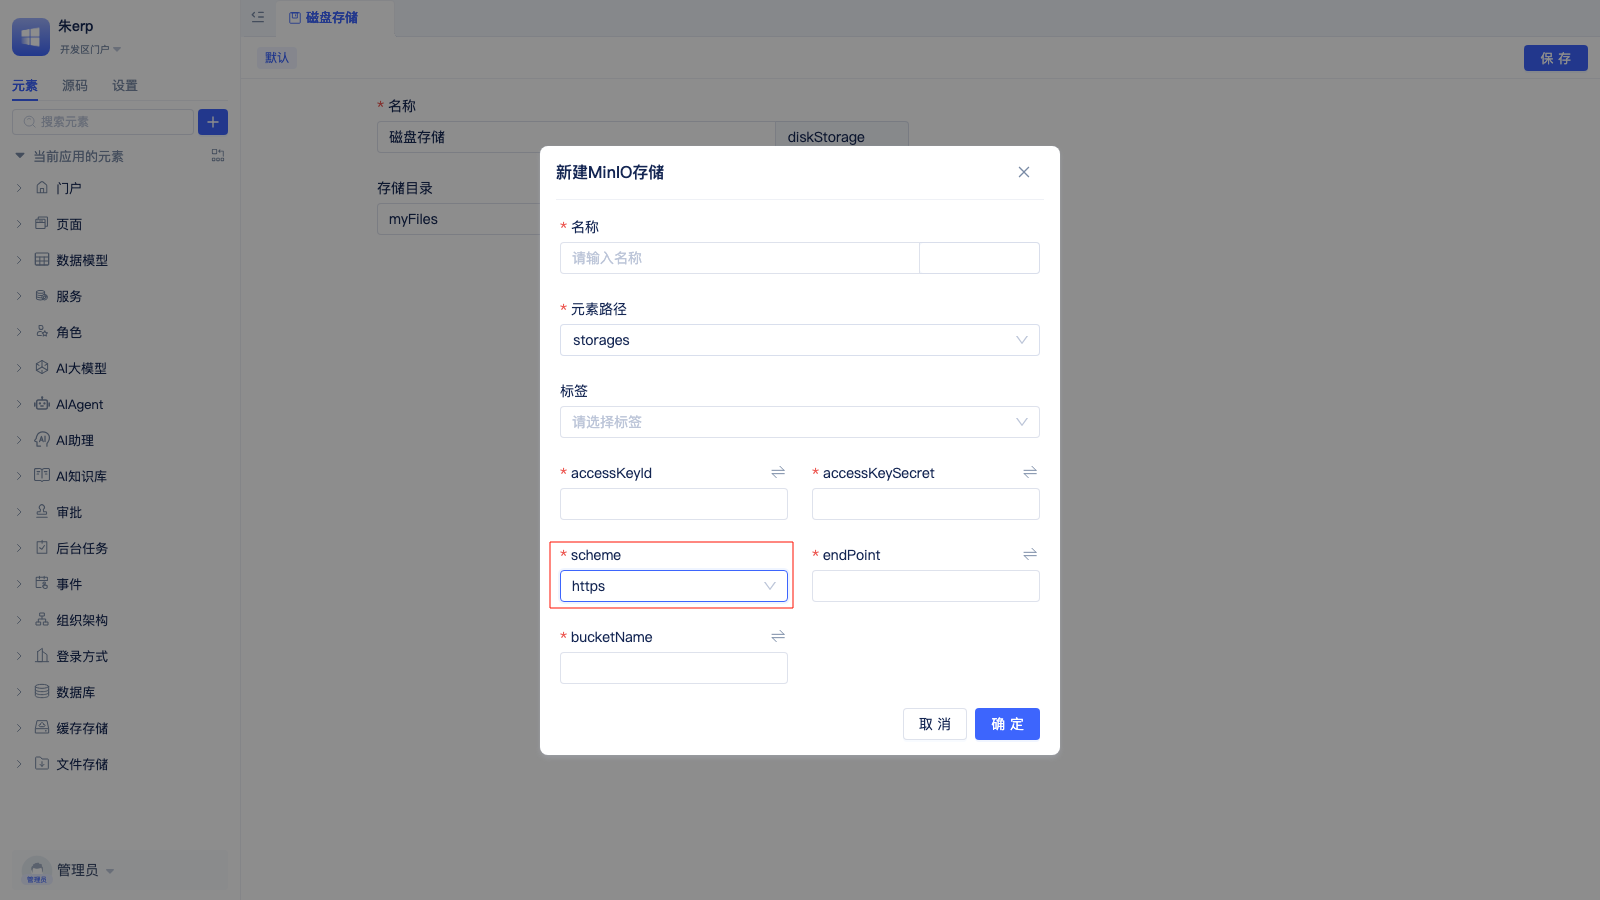Switch to the 源码 tab

click(x=75, y=86)
